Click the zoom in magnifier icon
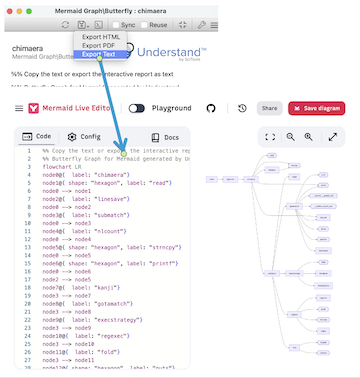 click(308, 137)
